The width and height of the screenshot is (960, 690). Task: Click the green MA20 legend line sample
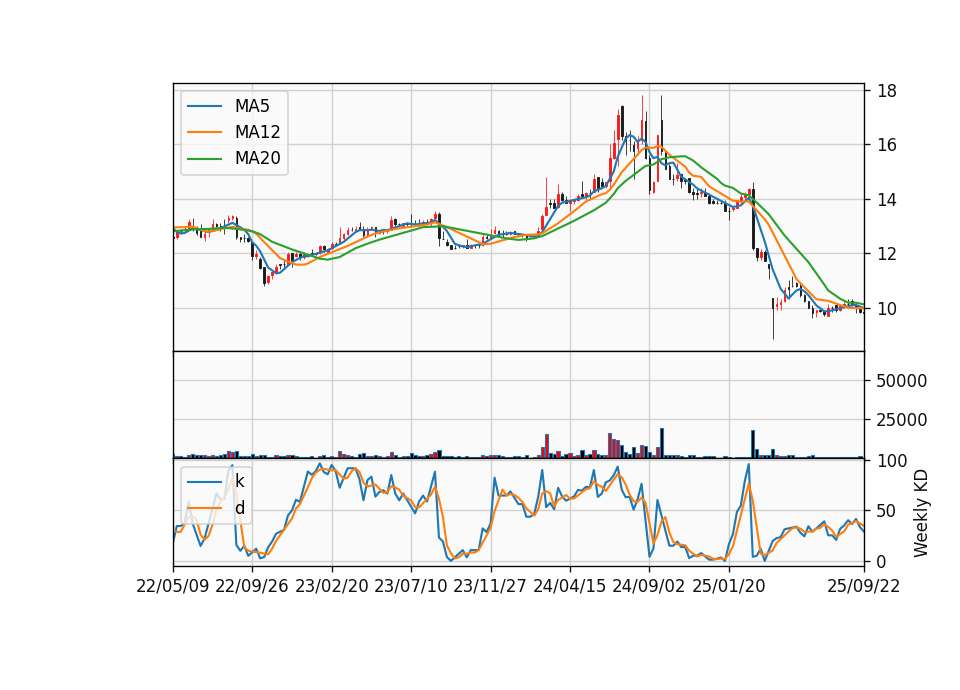pyautogui.click(x=204, y=159)
